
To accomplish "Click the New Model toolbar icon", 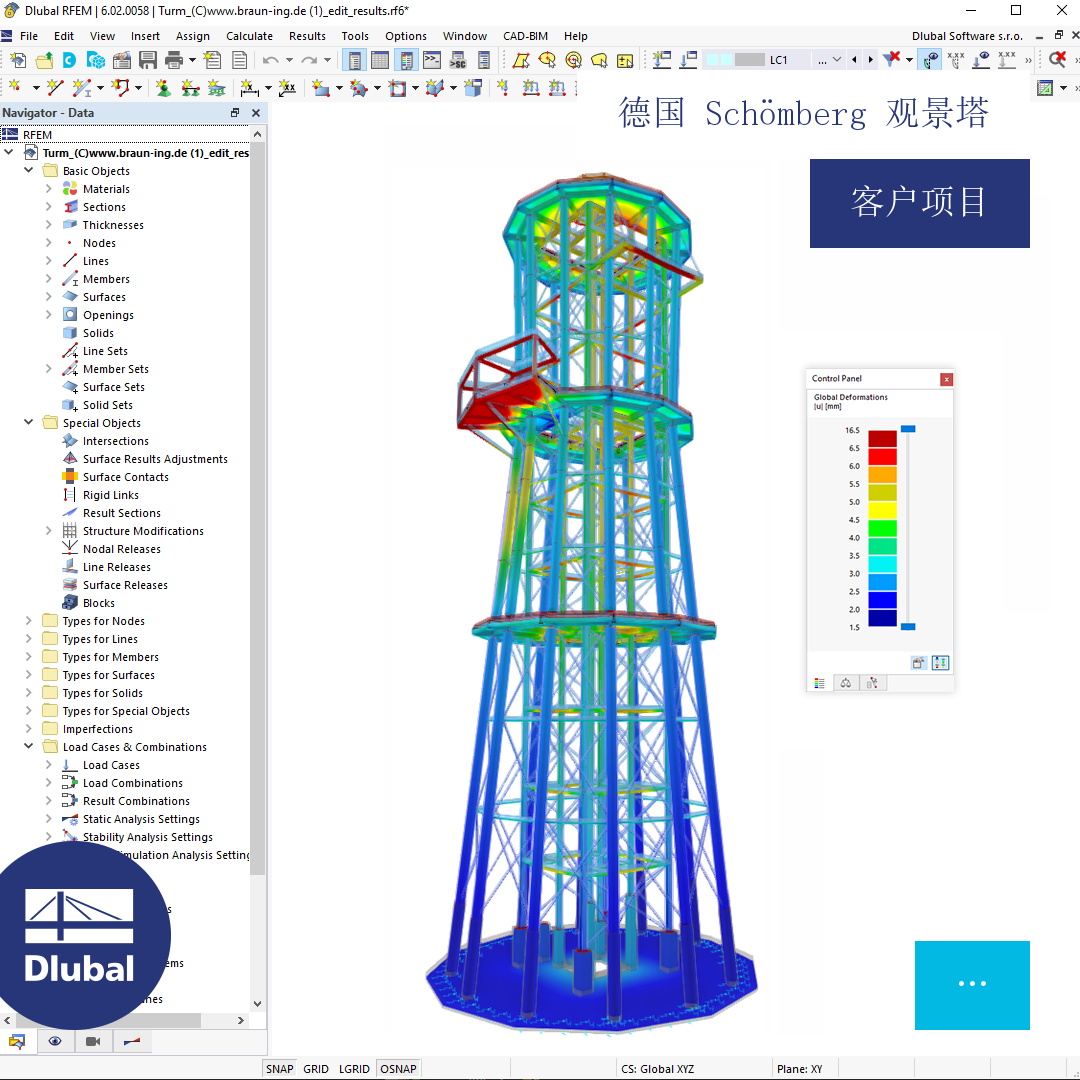I will tap(18, 61).
